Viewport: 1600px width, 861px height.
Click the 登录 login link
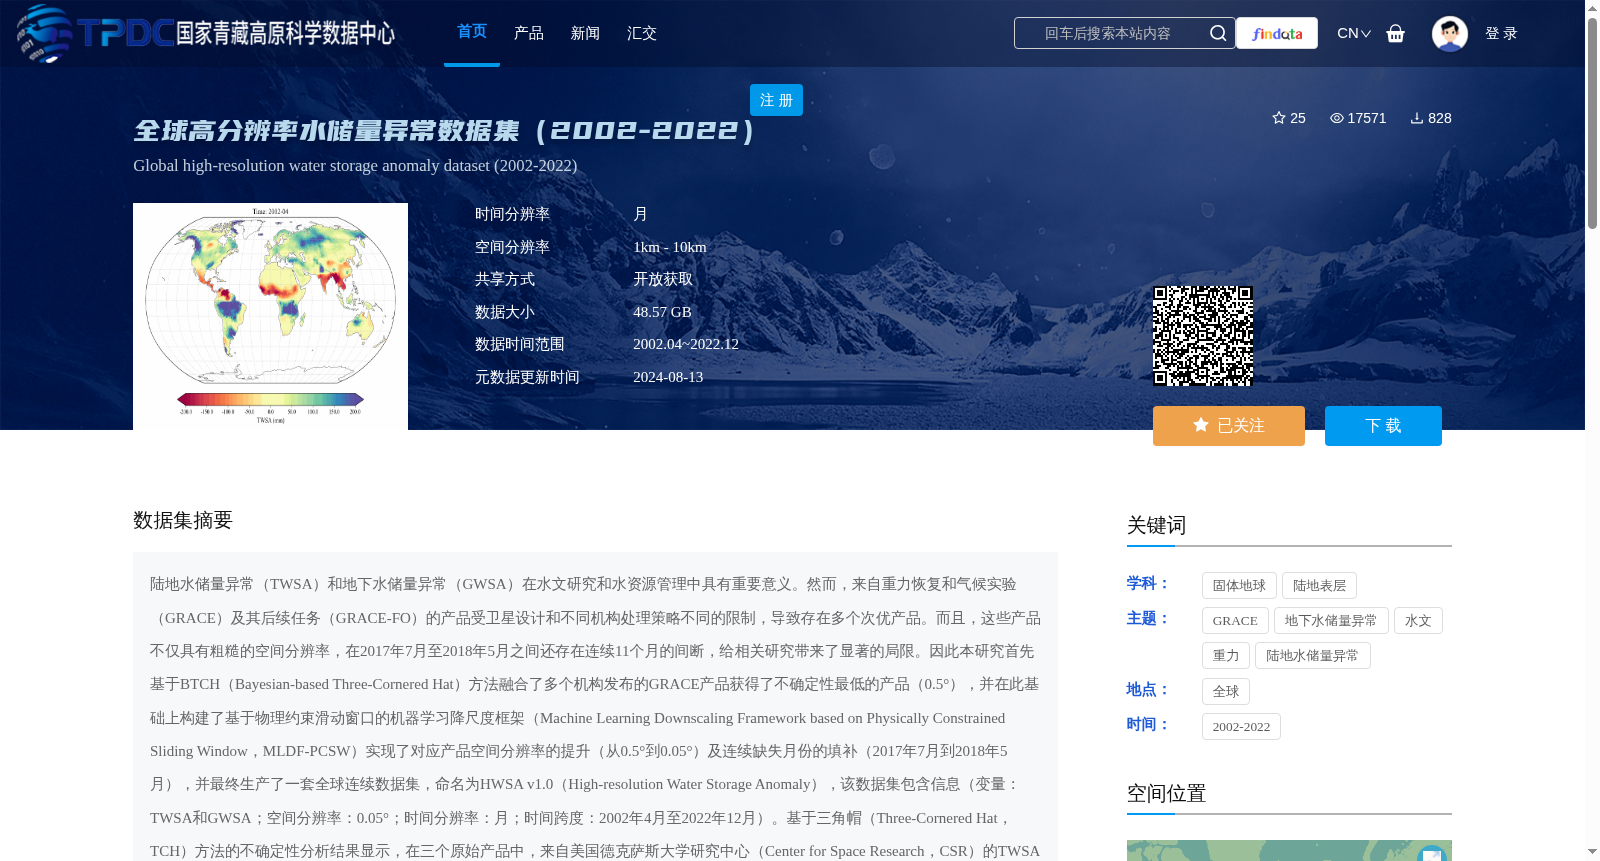[1501, 33]
